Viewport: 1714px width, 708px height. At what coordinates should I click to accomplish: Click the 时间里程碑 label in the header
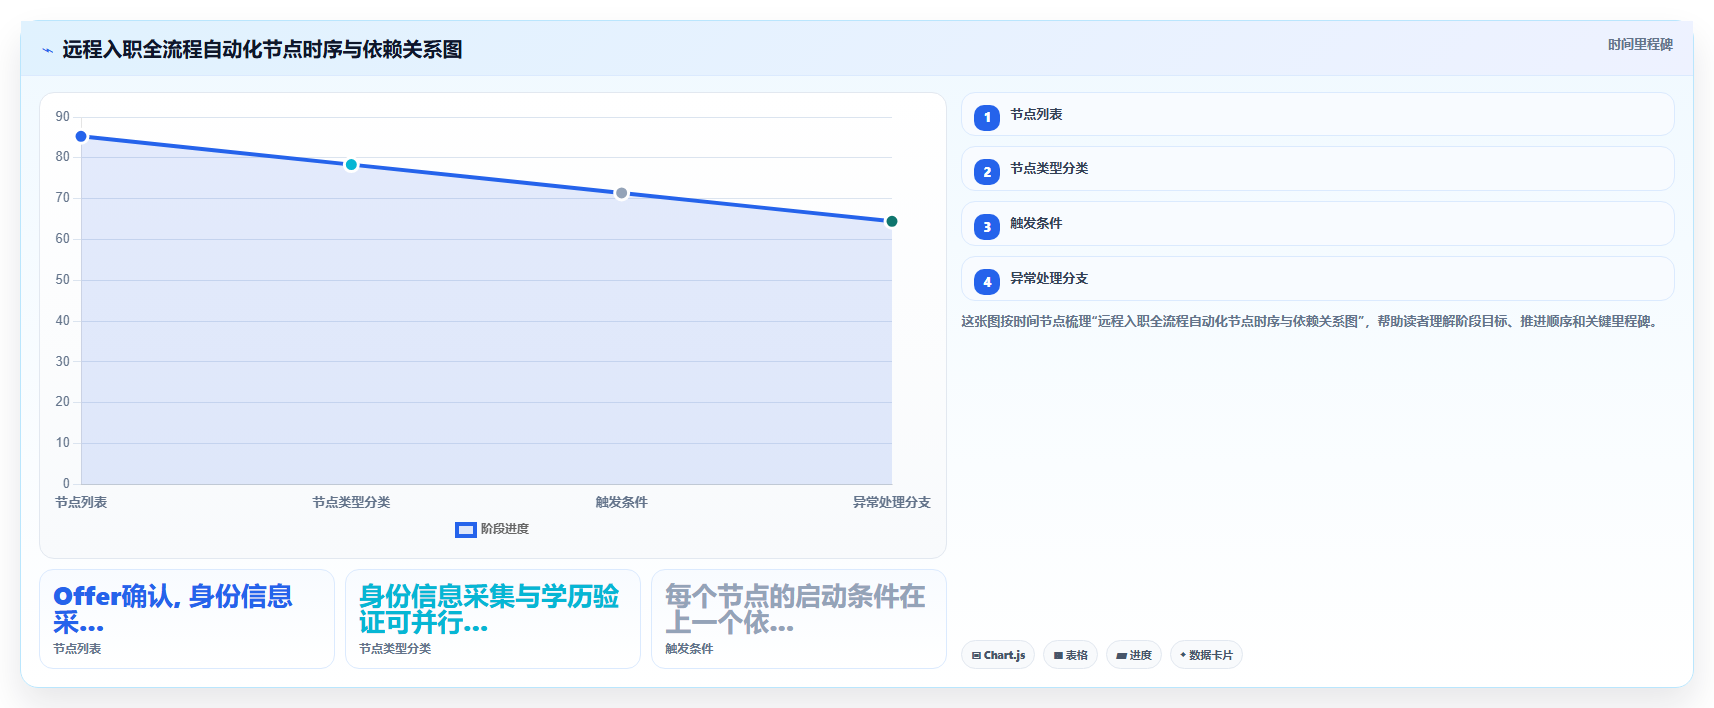(1640, 44)
